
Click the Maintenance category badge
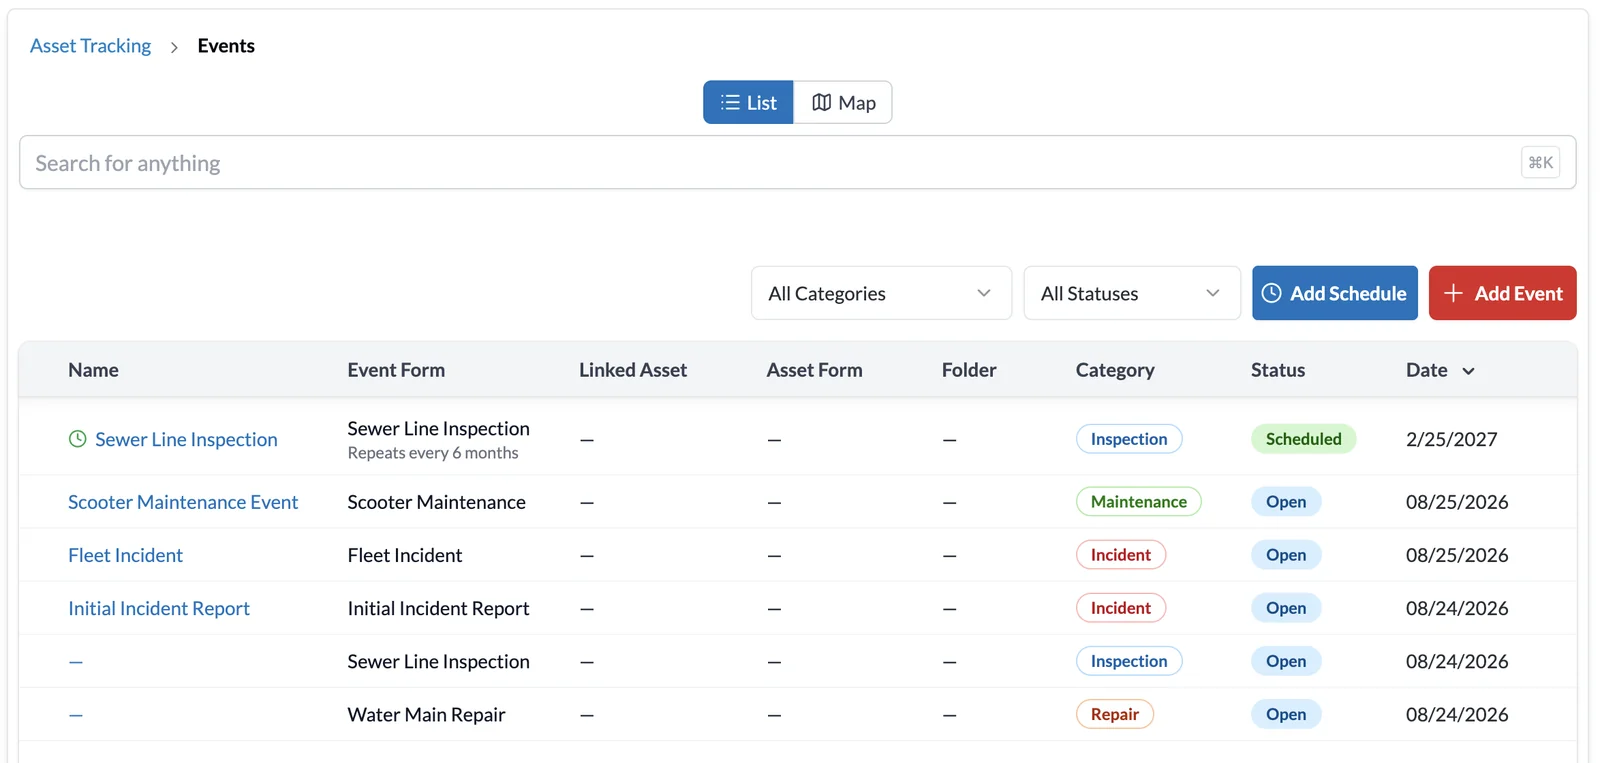click(x=1138, y=502)
